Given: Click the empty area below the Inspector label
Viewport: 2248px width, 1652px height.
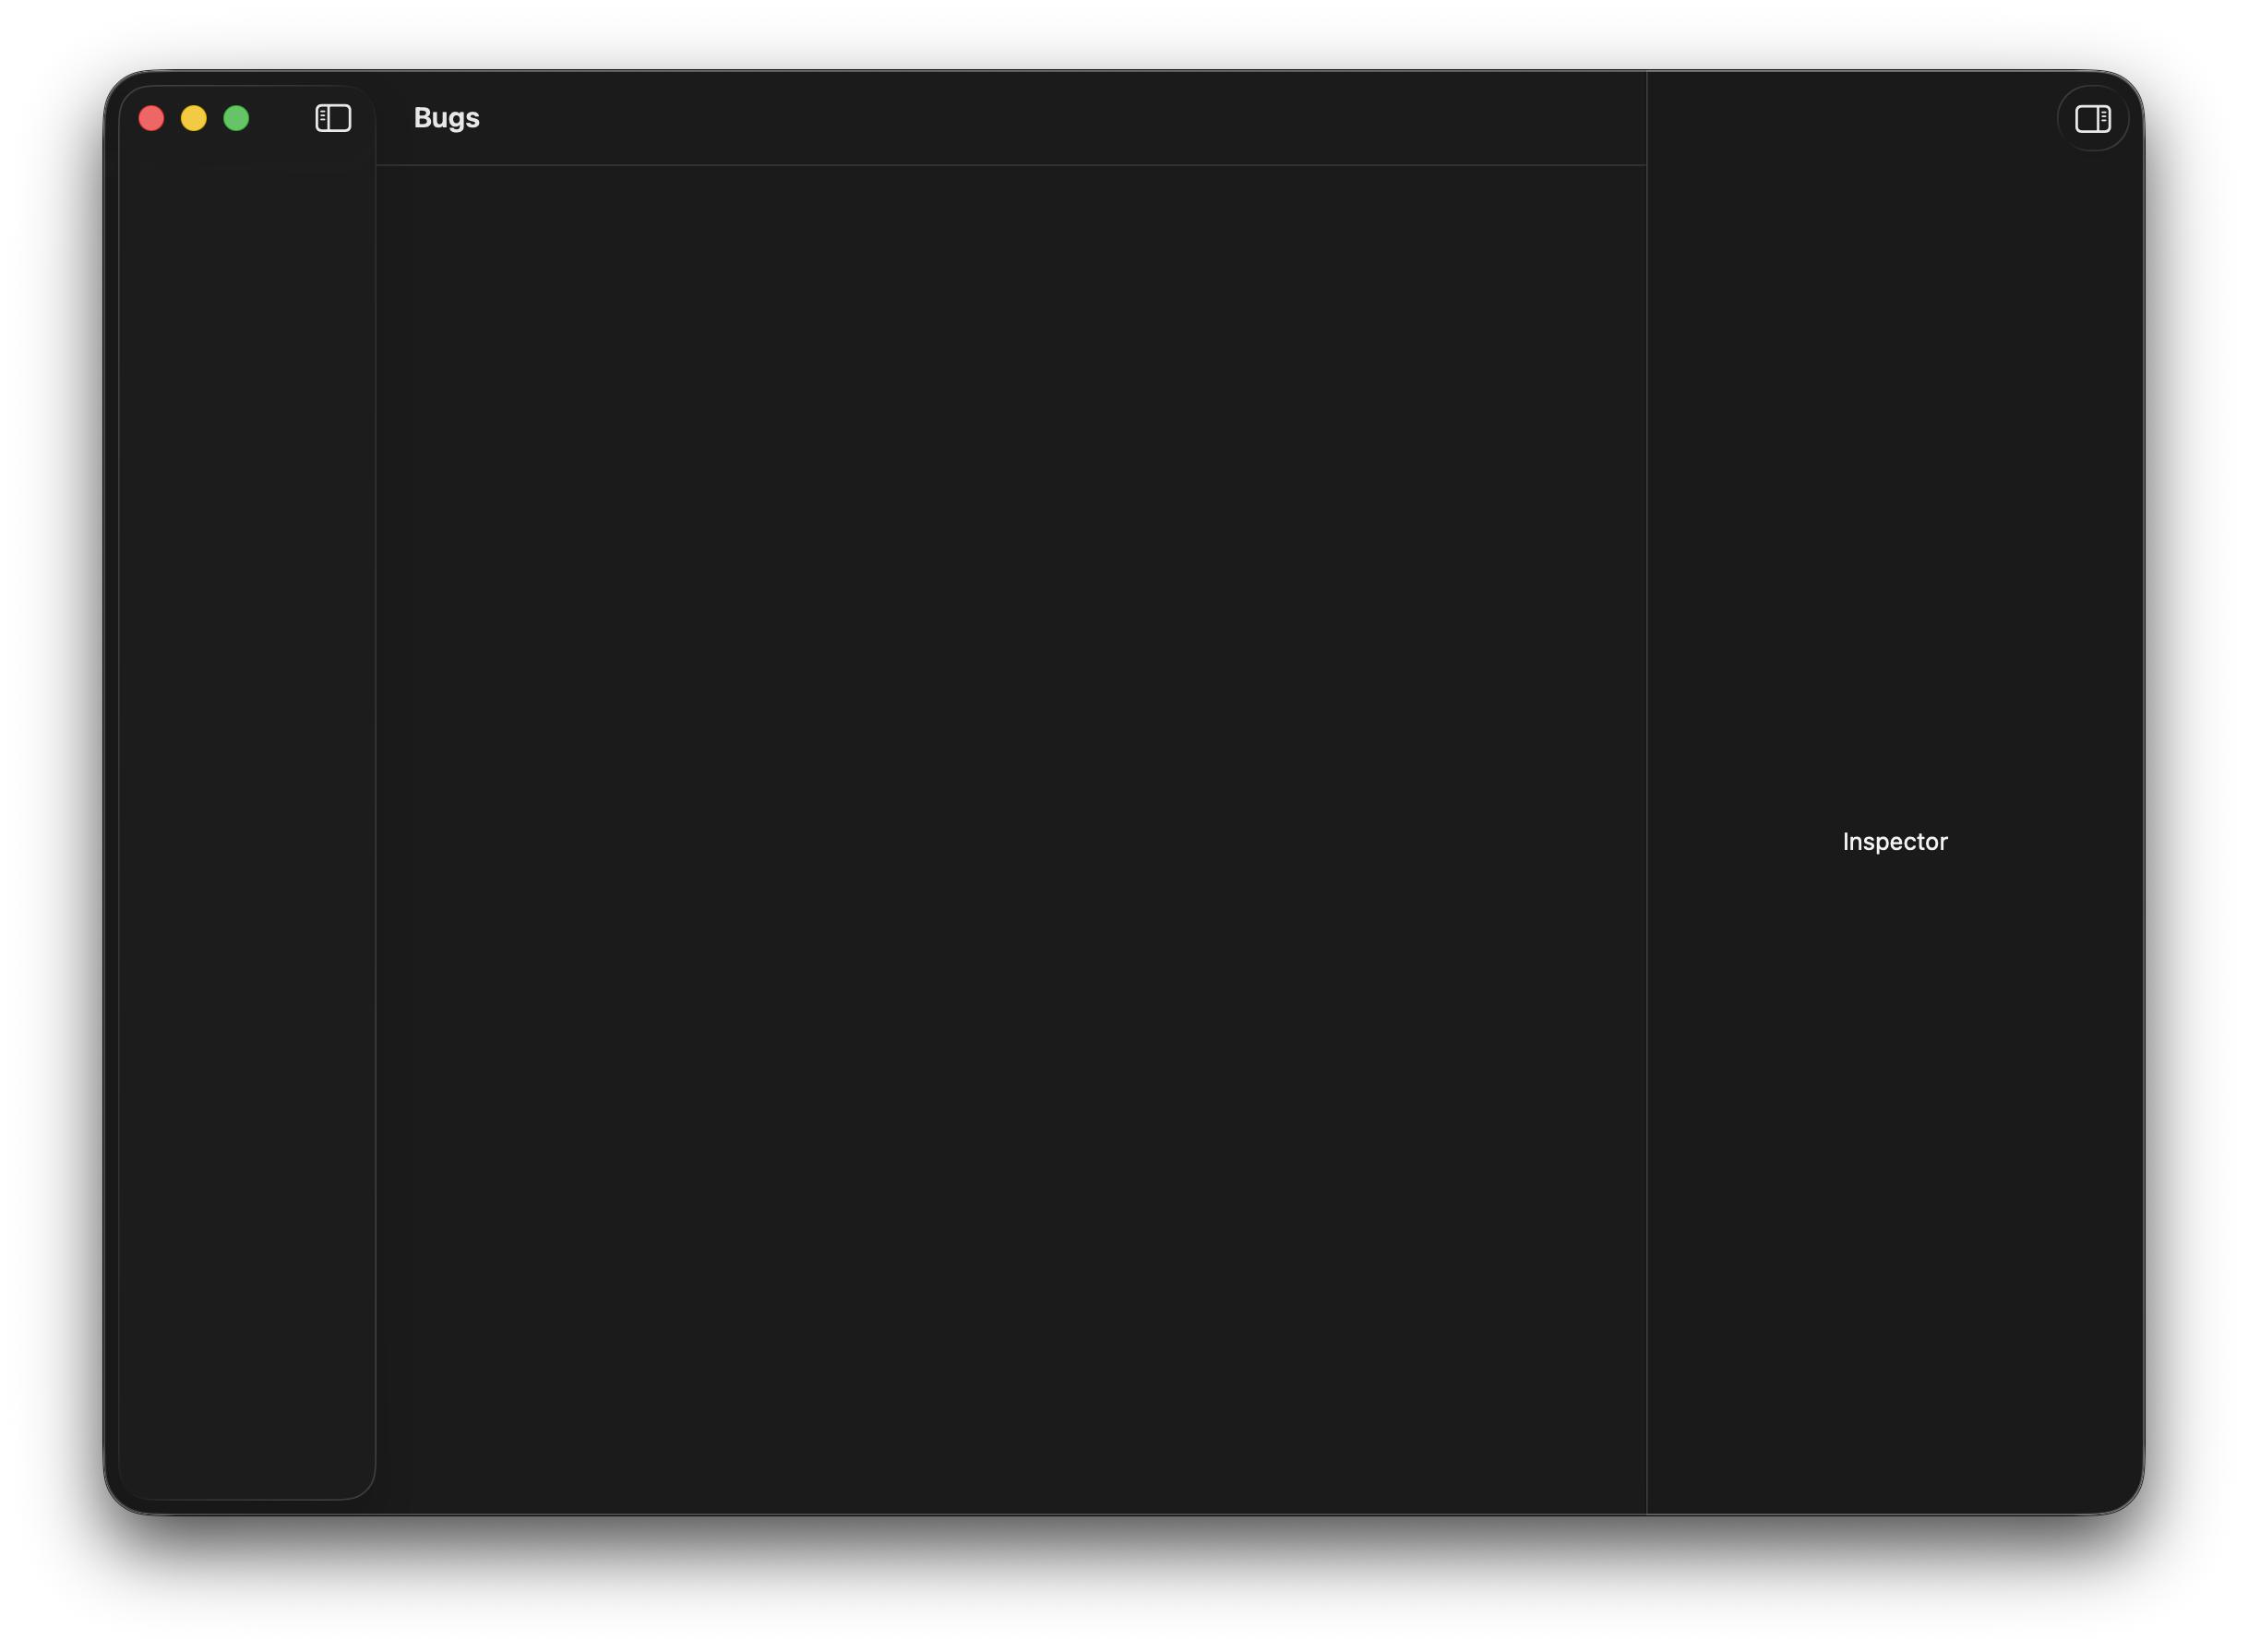Looking at the screenshot, I should (1894, 1180).
